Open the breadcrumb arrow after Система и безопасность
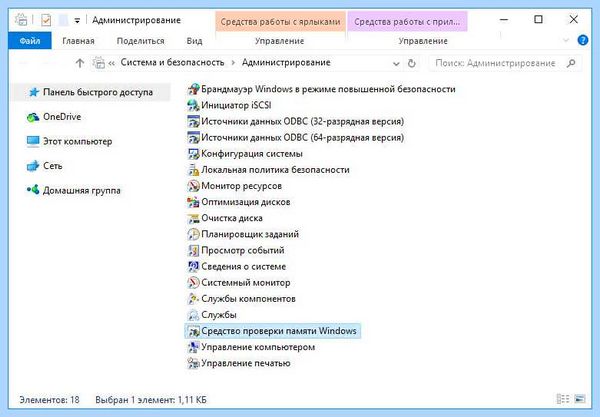The width and height of the screenshot is (600, 417). (233, 63)
